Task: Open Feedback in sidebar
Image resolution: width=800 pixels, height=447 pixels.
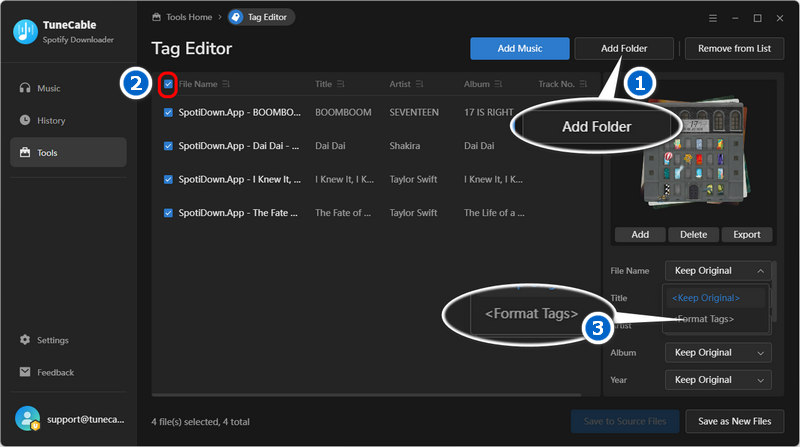Action: 68,372
